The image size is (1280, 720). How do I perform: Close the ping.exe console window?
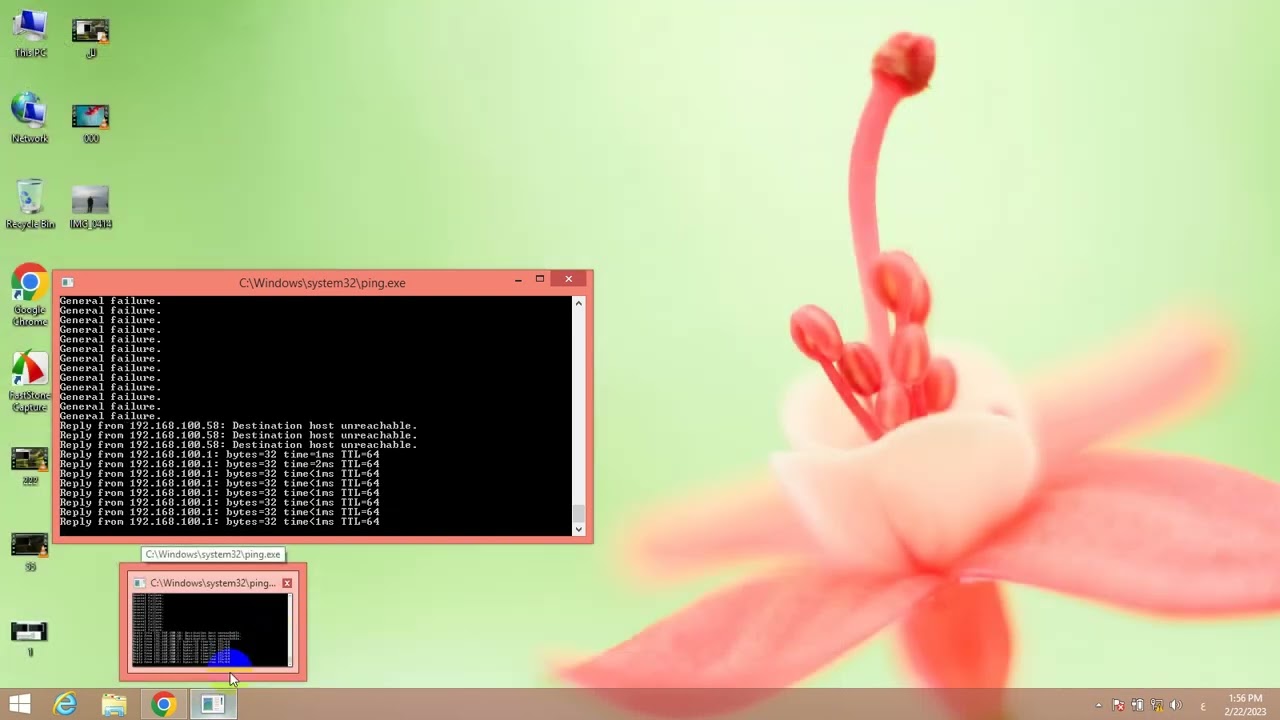click(x=568, y=279)
